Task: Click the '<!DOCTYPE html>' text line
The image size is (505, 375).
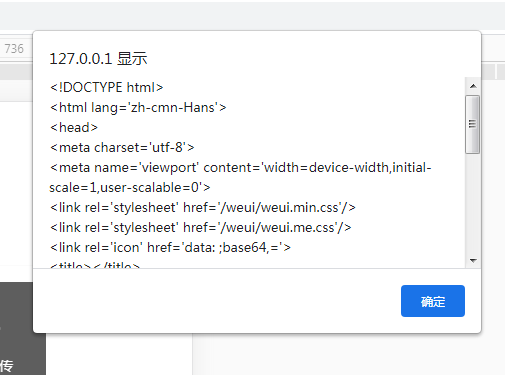Action: click(x=107, y=87)
